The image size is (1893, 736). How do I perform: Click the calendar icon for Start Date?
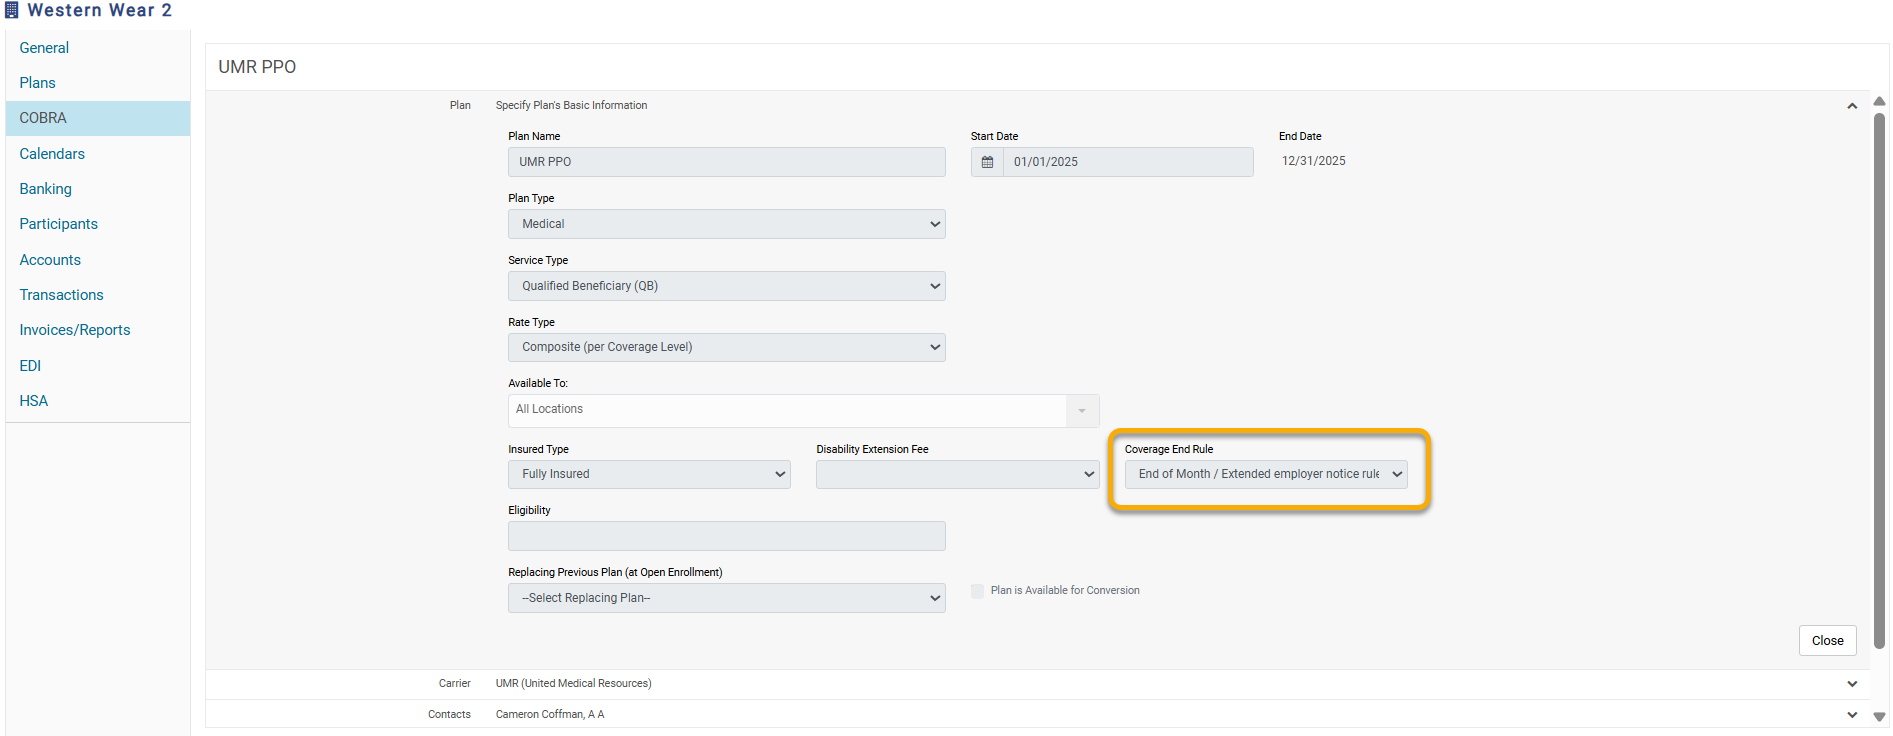point(987,162)
